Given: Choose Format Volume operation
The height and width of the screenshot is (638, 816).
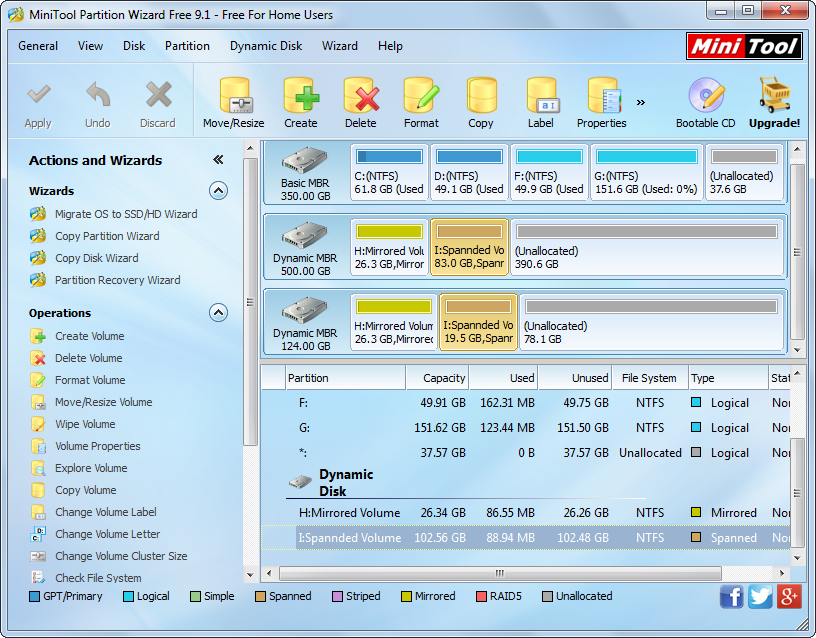Looking at the screenshot, I should coord(90,380).
